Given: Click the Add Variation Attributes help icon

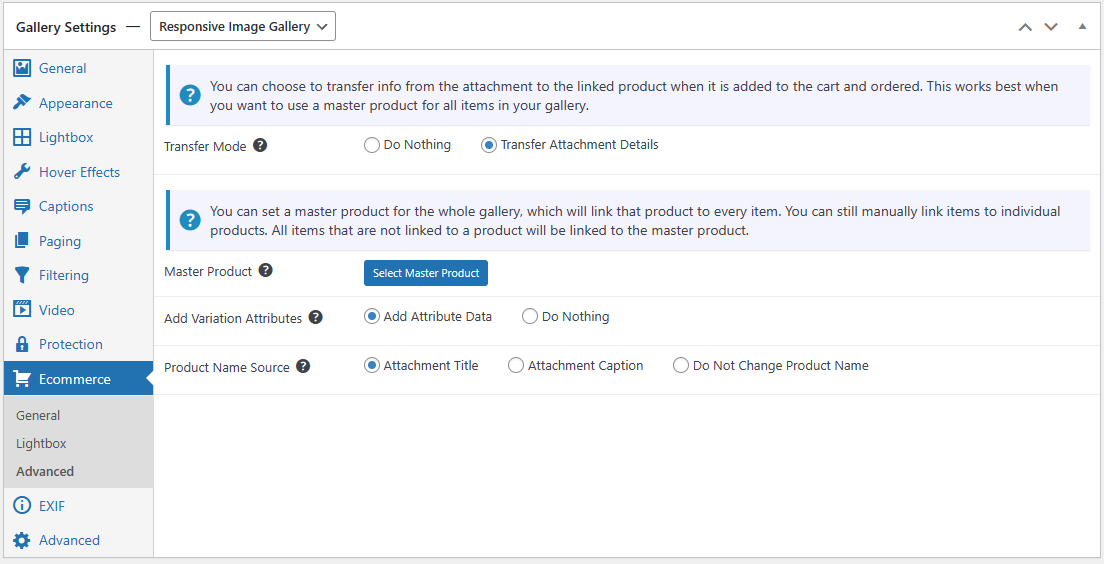Looking at the screenshot, I should (x=315, y=317).
